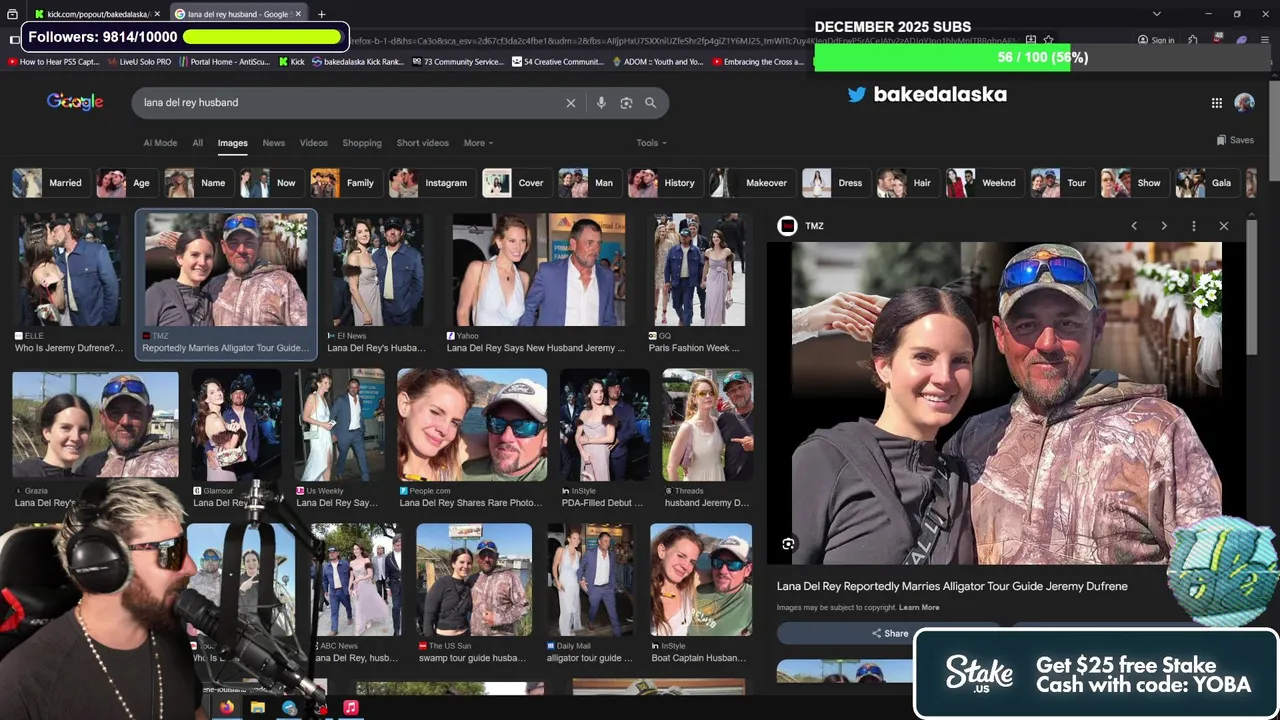Open the preview panel's three-dot menu
The height and width of the screenshot is (720, 1280).
(x=1194, y=226)
